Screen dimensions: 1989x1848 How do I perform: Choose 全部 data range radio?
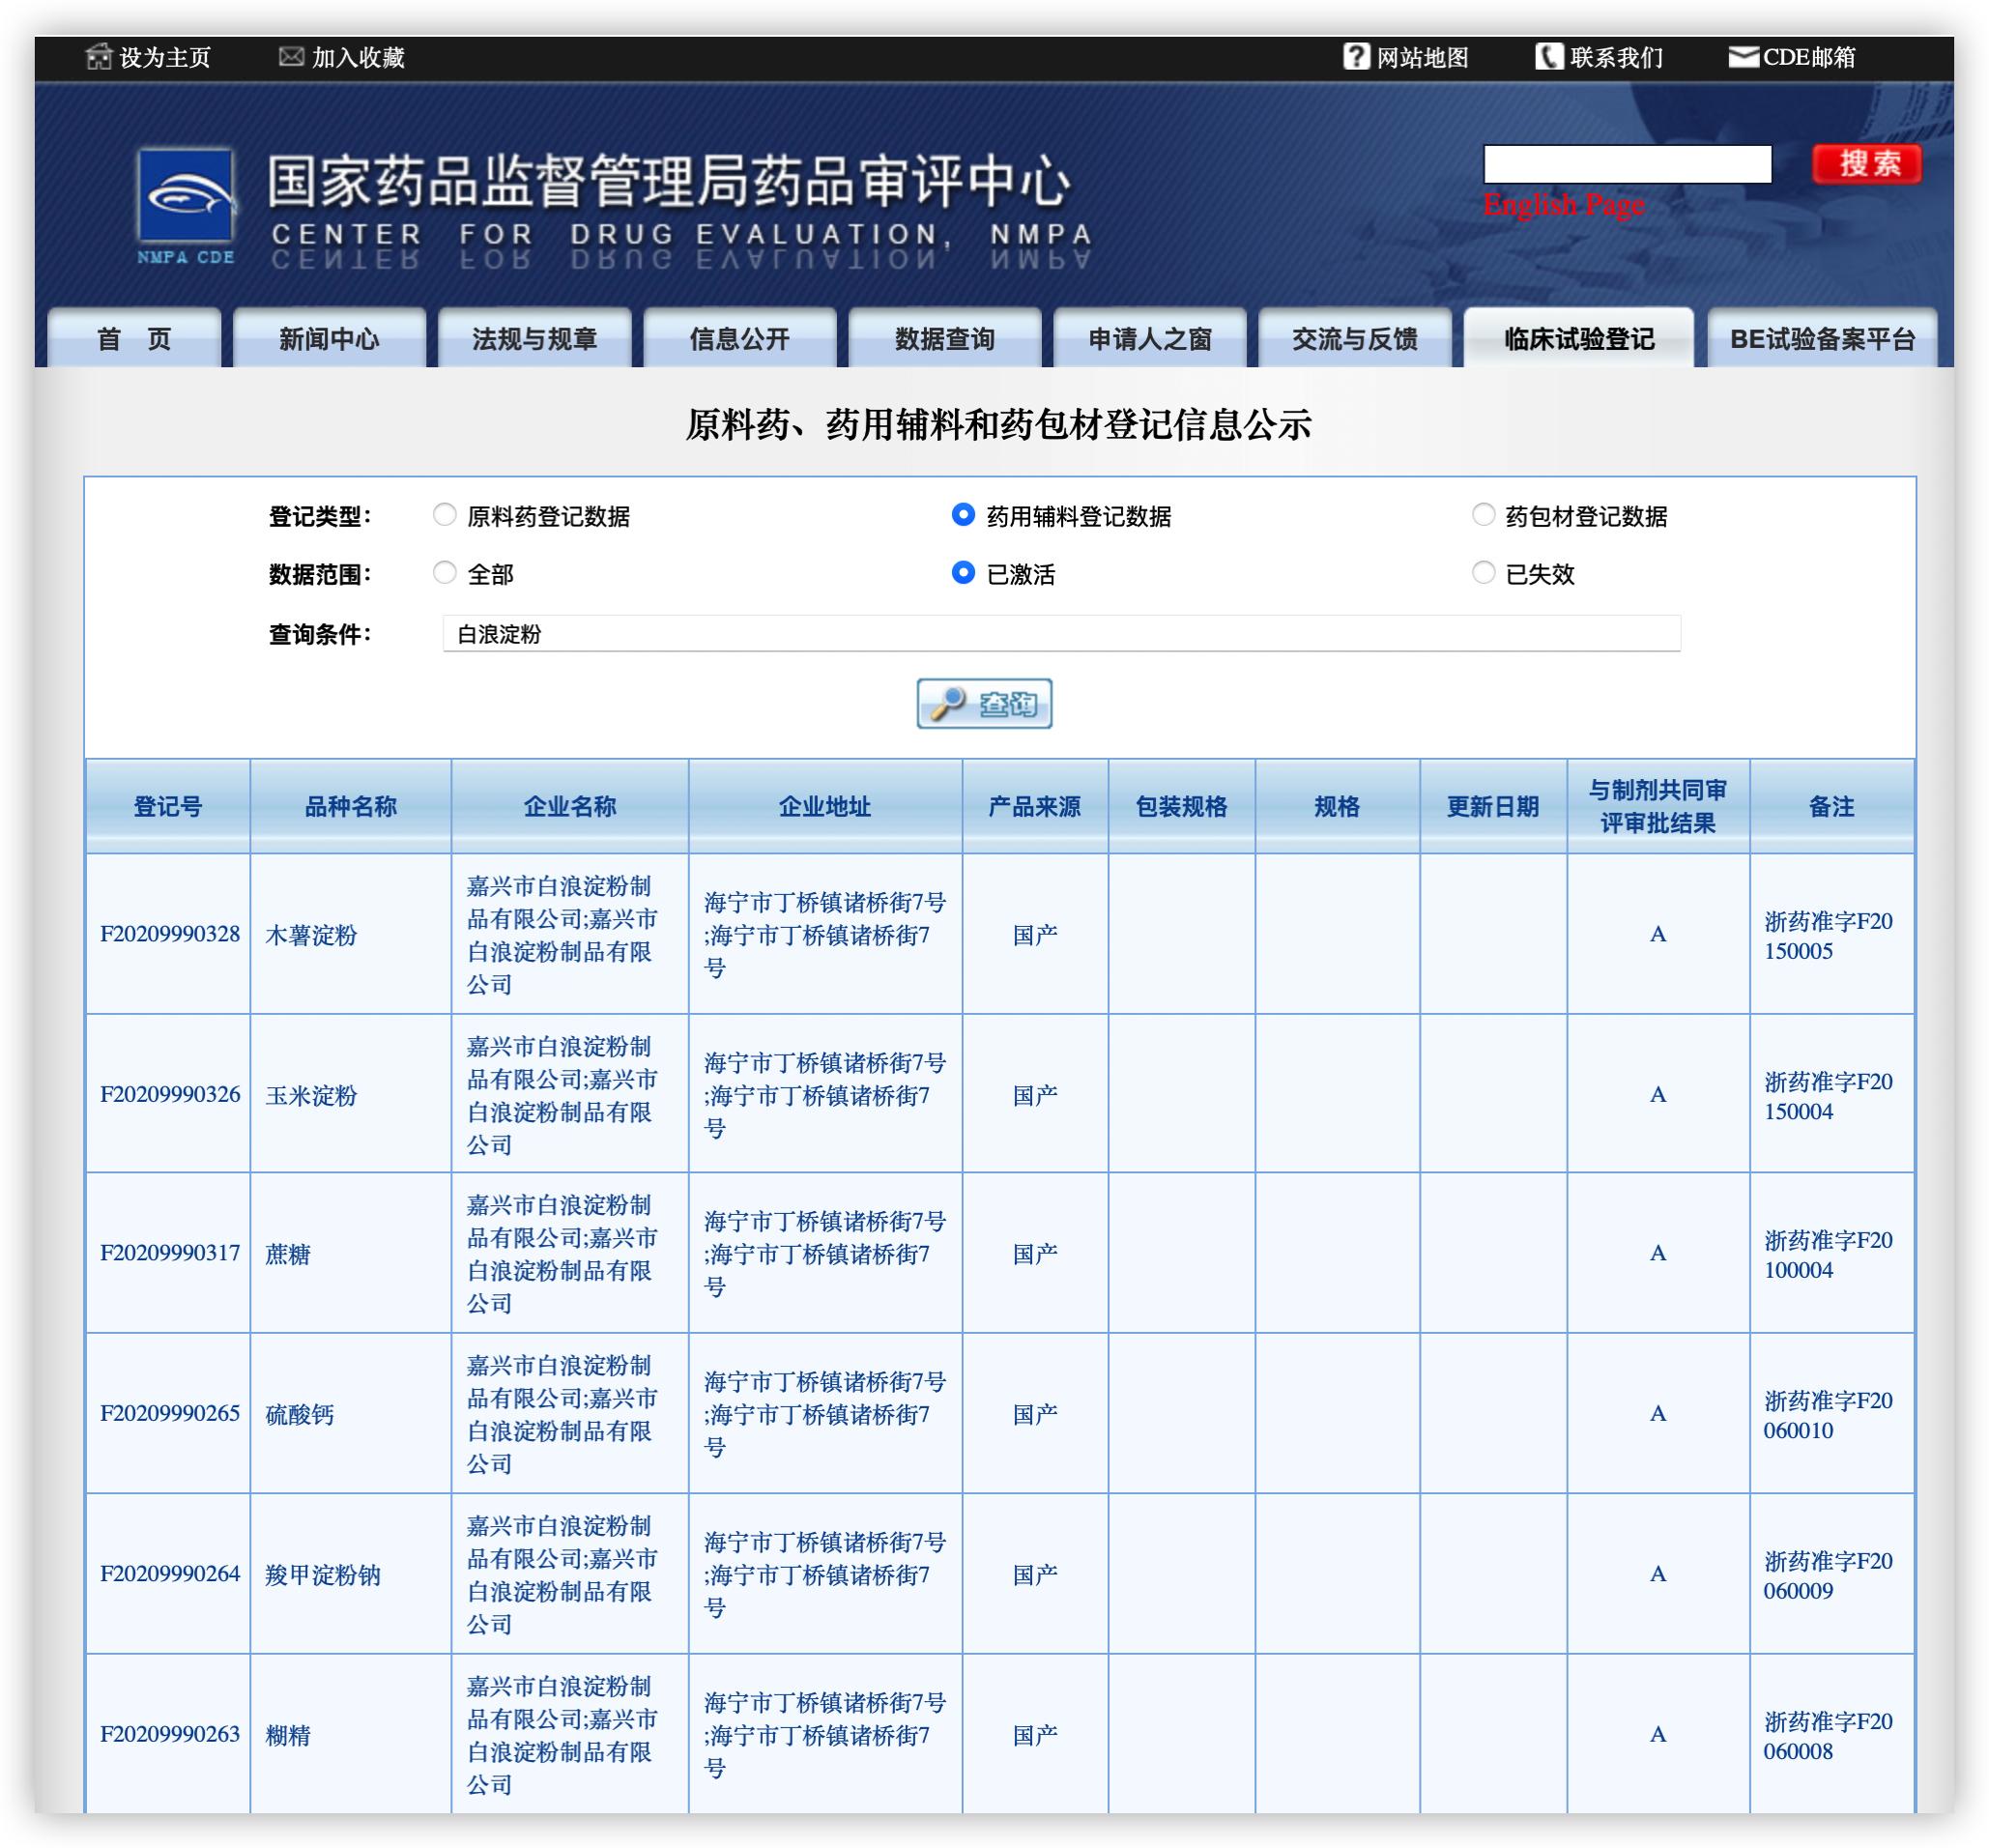[444, 573]
